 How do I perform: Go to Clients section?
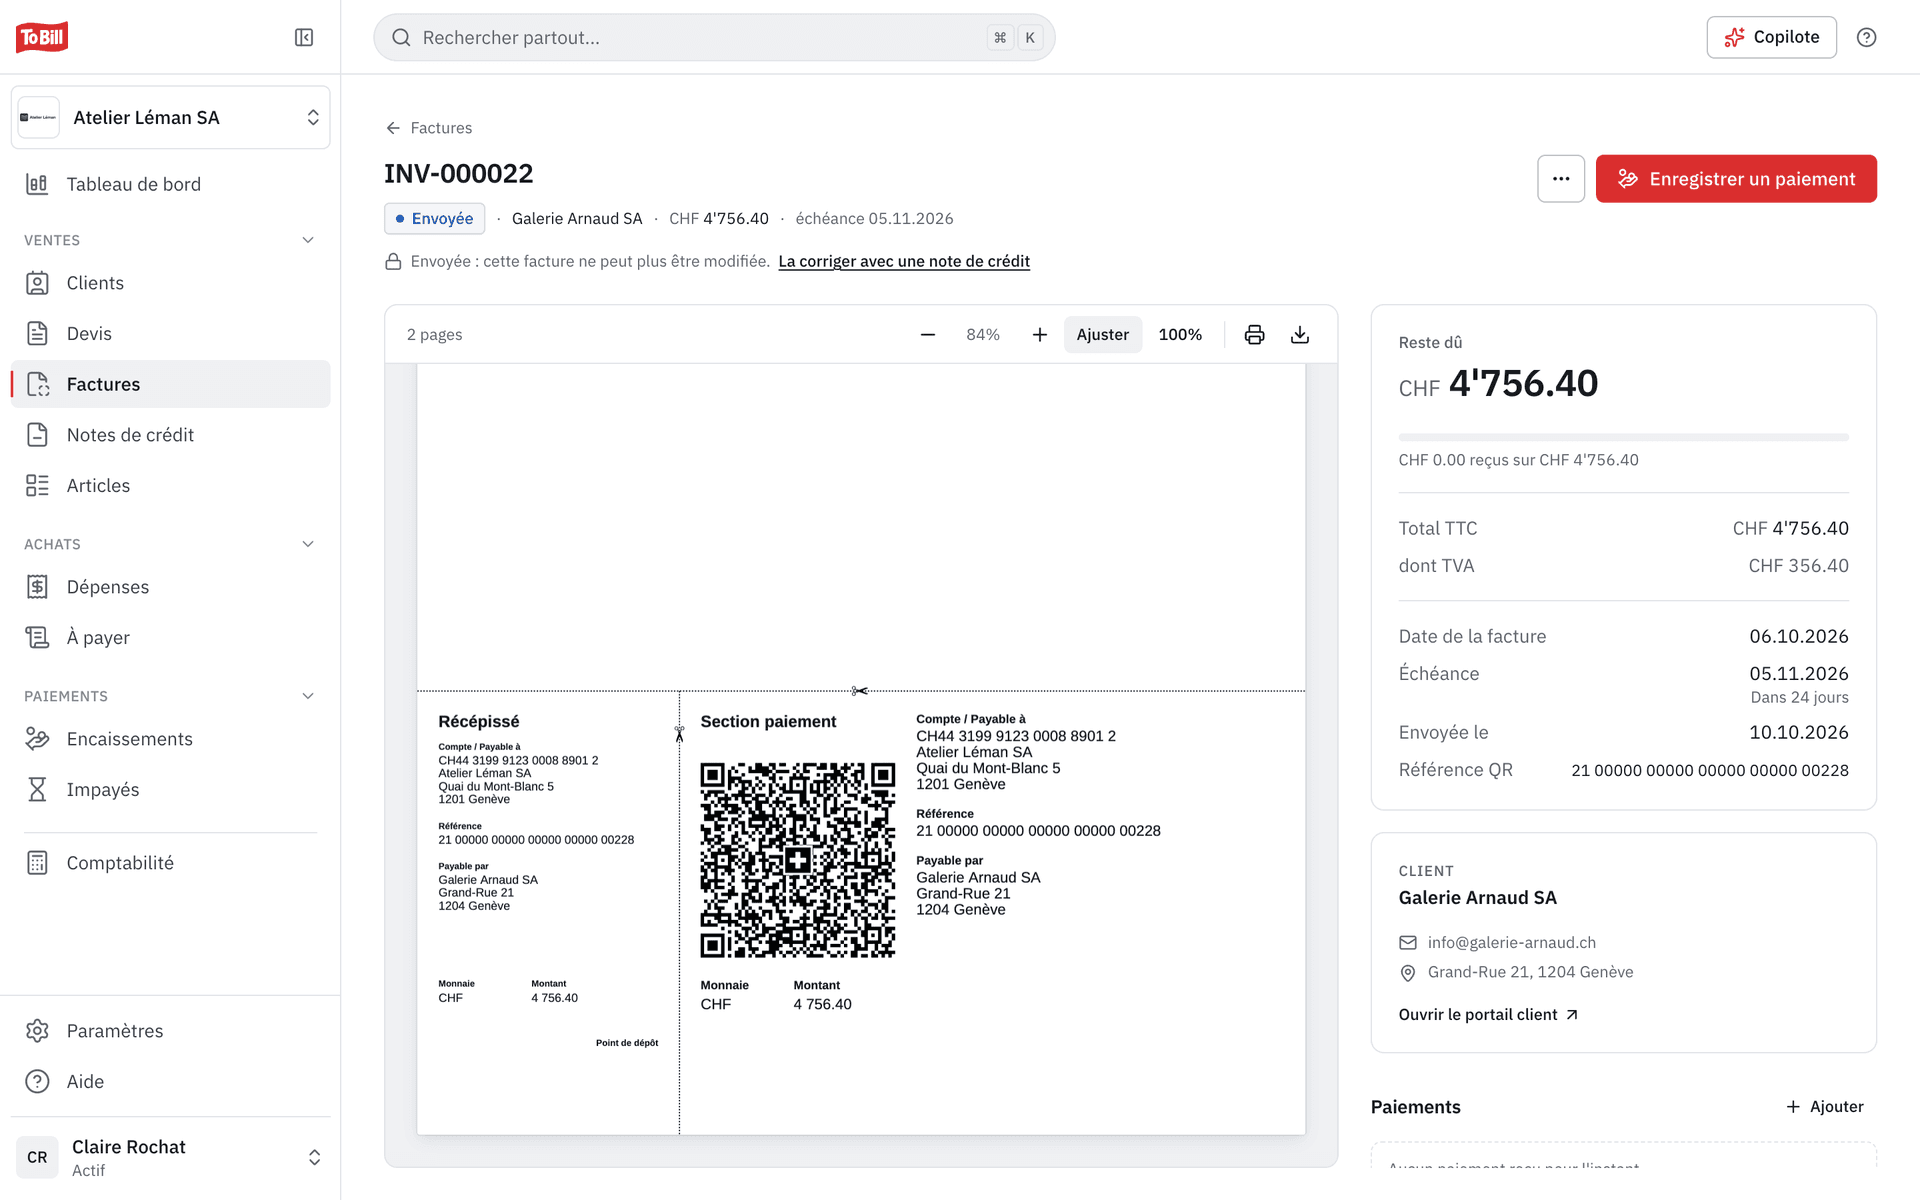[170, 283]
